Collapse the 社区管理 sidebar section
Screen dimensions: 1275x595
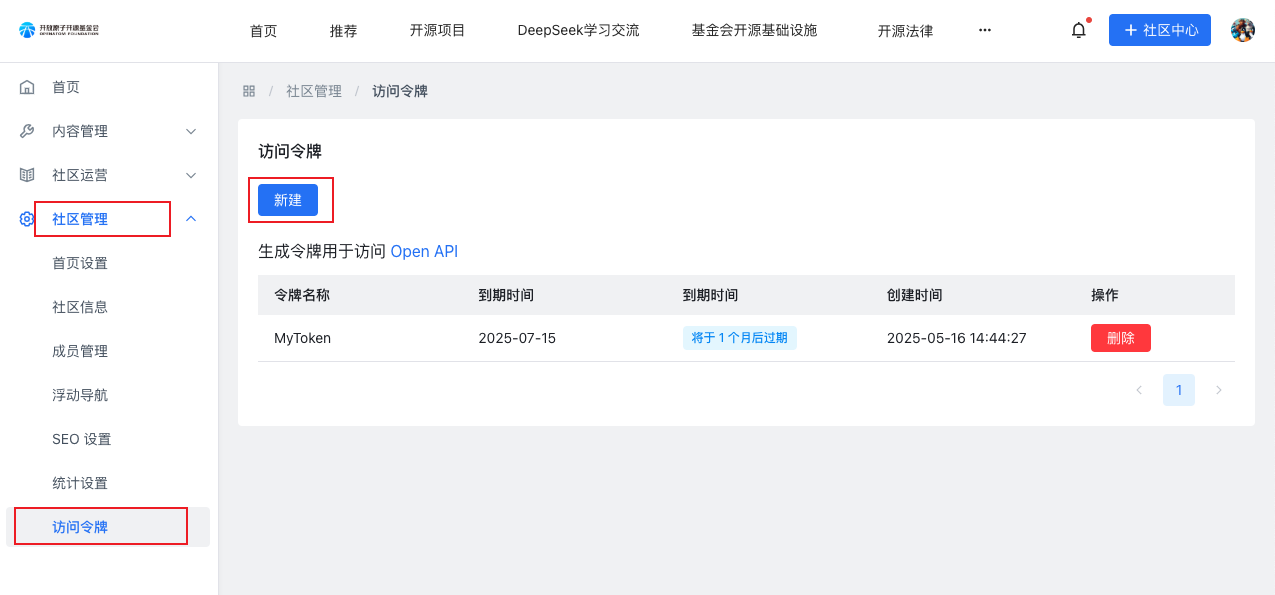click(x=191, y=219)
